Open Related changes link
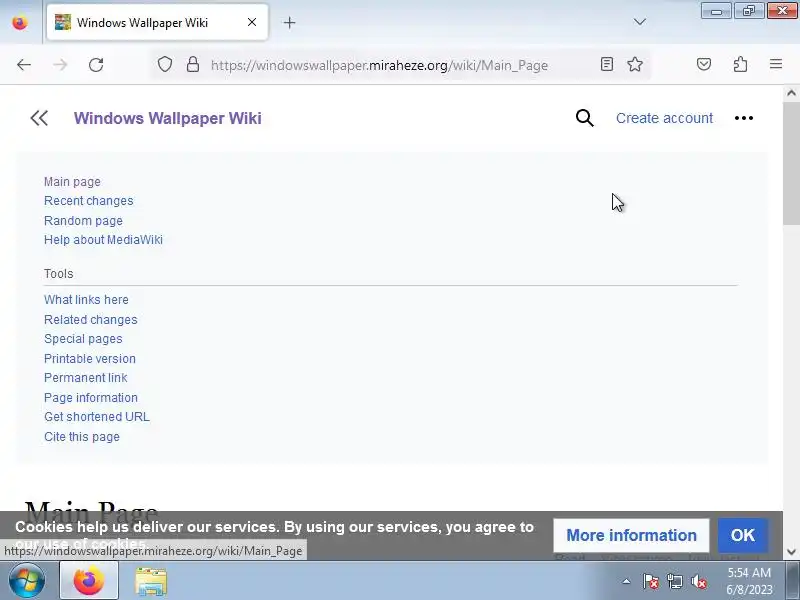800x600 pixels. tap(91, 319)
